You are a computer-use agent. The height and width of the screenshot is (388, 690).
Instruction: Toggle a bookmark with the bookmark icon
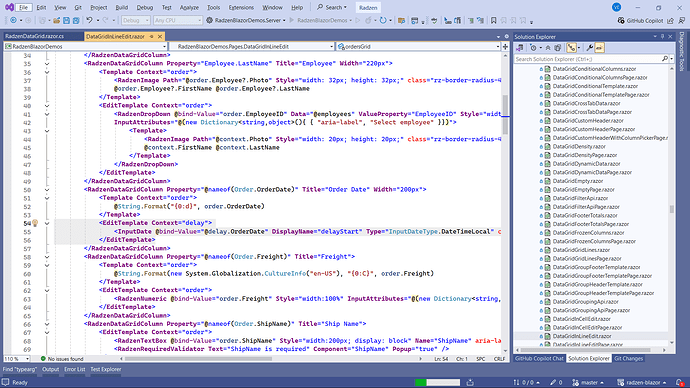494,20
